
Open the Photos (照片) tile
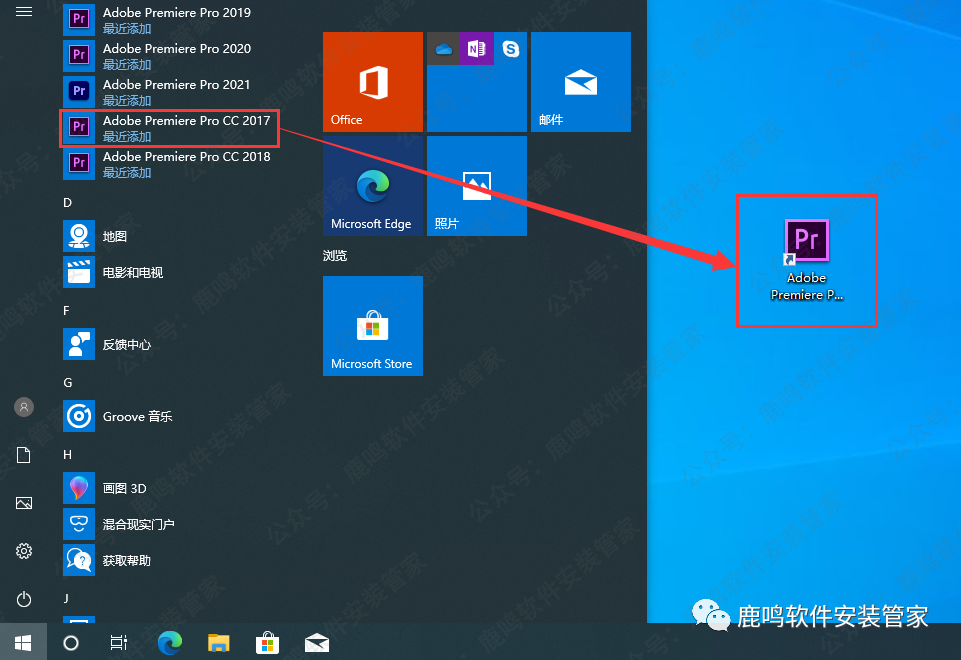click(x=477, y=186)
